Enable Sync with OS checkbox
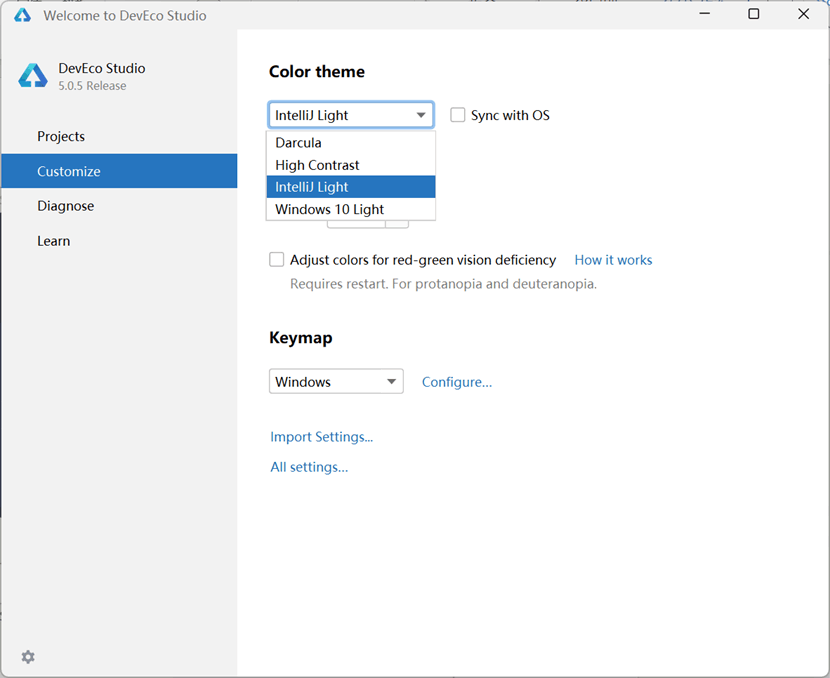Image resolution: width=830 pixels, height=678 pixels. (x=457, y=115)
